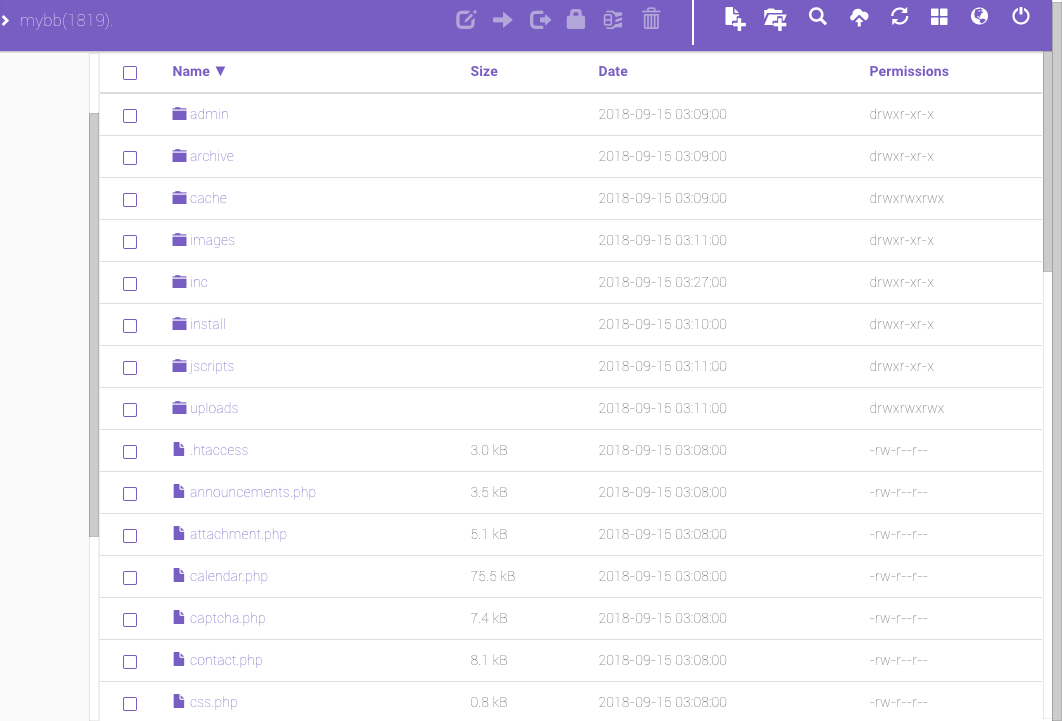Click the drwxrwxrwx permissions of uploads
Image resolution: width=1062 pixels, height=721 pixels.
(x=906, y=408)
